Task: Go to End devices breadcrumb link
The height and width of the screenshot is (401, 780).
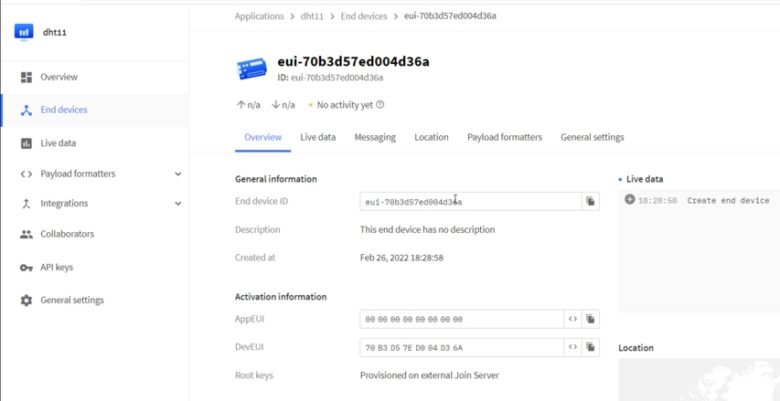Action: (364, 16)
